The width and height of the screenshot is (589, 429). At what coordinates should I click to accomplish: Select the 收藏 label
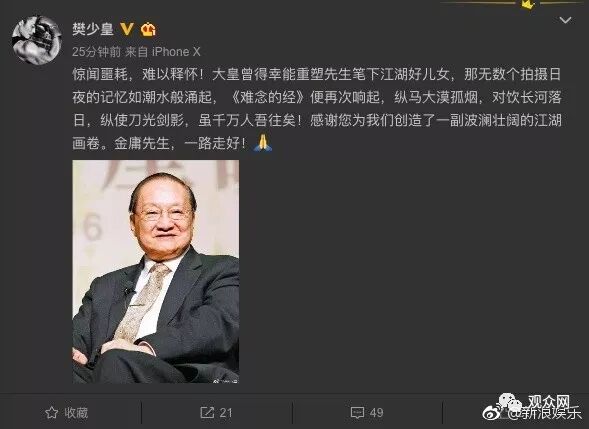pos(76,412)
